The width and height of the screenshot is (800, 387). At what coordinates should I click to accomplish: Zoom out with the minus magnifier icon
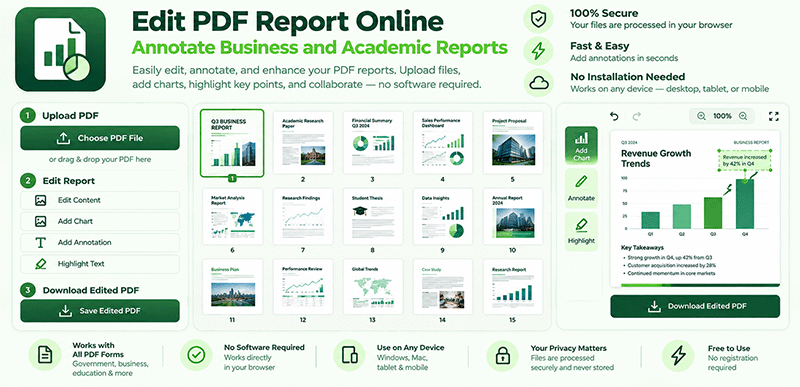[701, 116]
